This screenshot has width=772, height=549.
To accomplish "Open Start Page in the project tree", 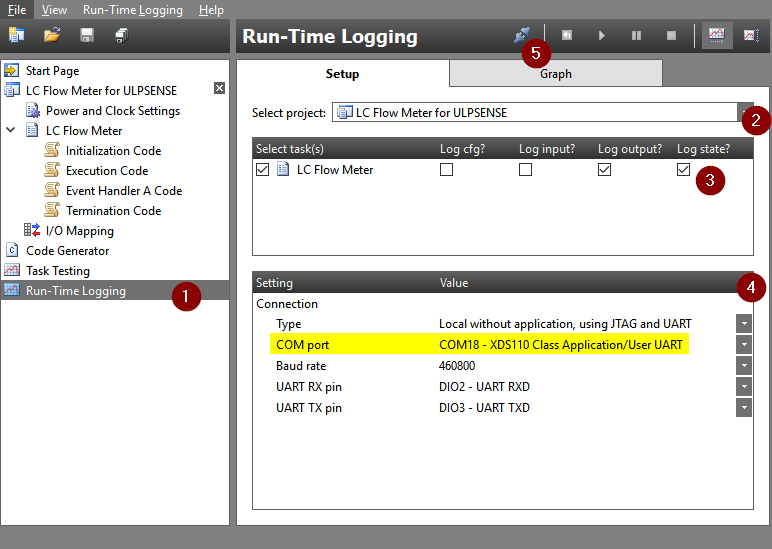I will [53, 71].
